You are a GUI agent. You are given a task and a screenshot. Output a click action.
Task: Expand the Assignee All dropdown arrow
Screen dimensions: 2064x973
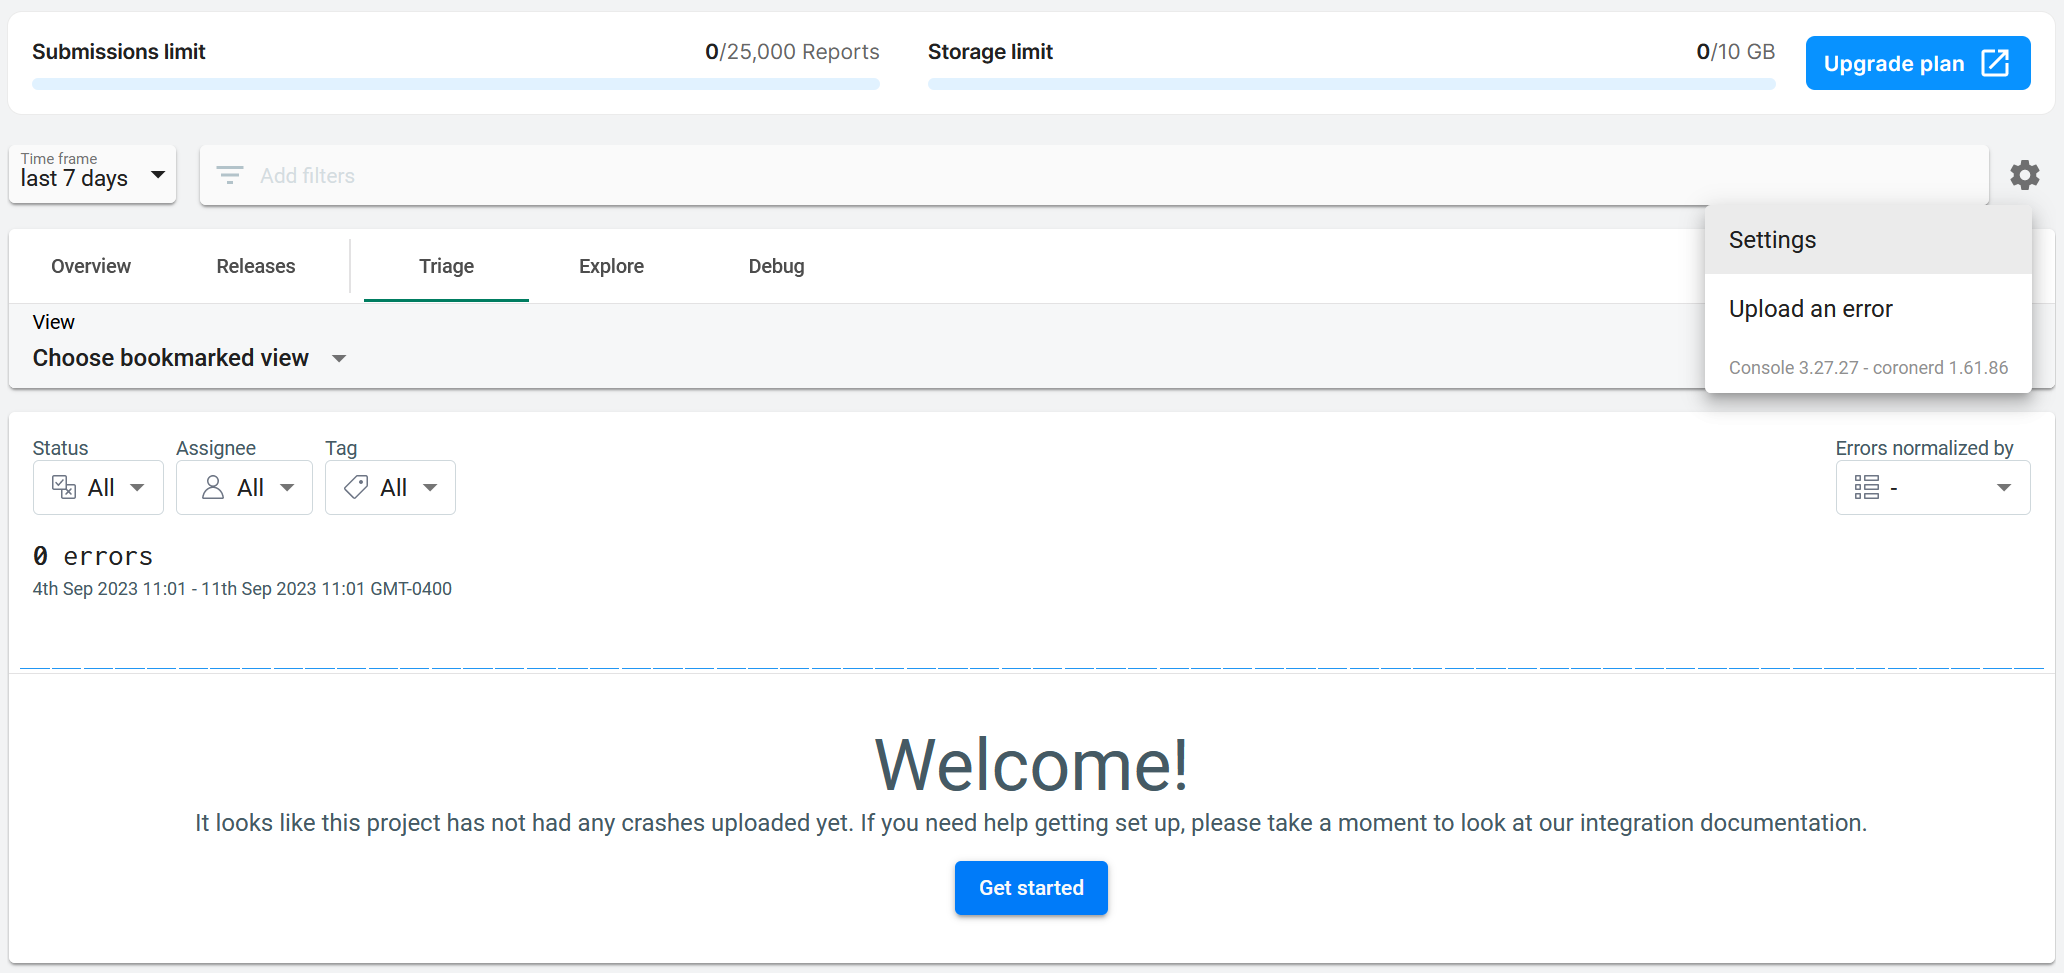point(287,487)
